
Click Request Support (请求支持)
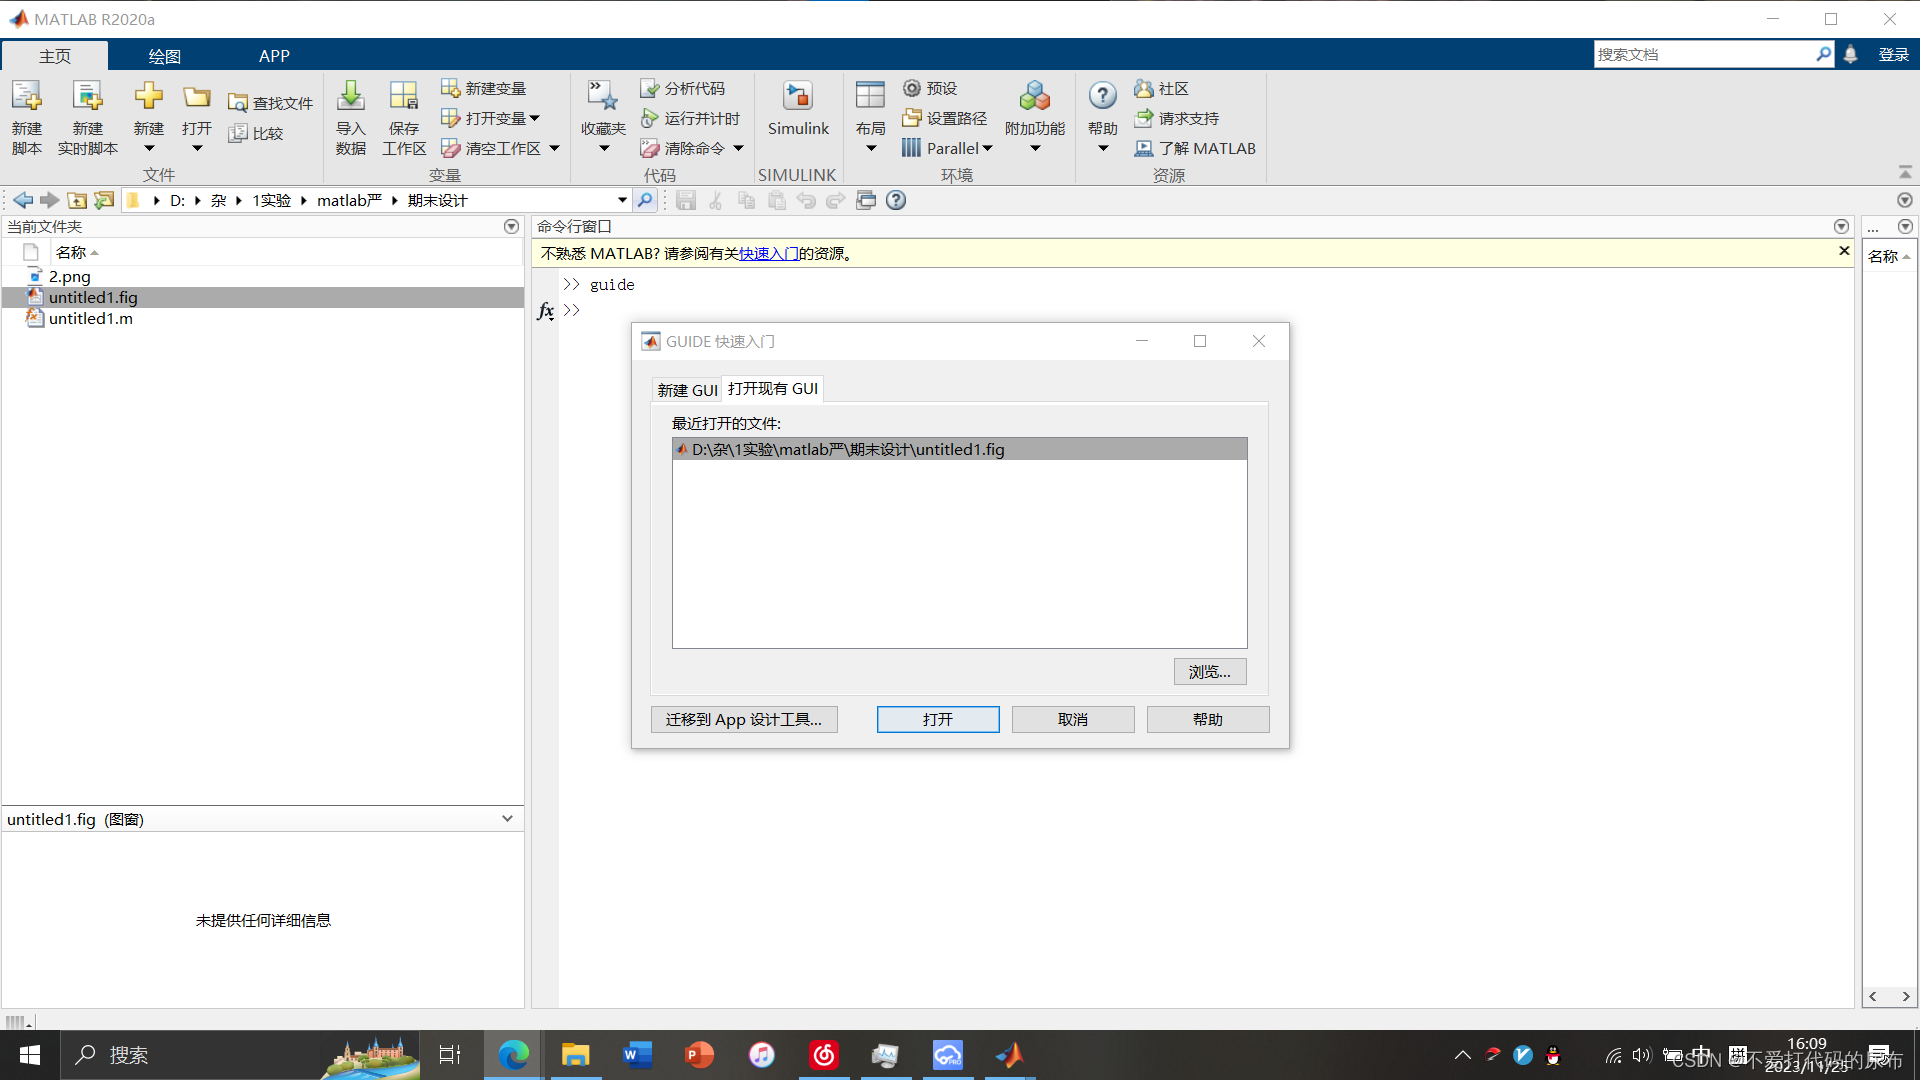pos(1177,118)
